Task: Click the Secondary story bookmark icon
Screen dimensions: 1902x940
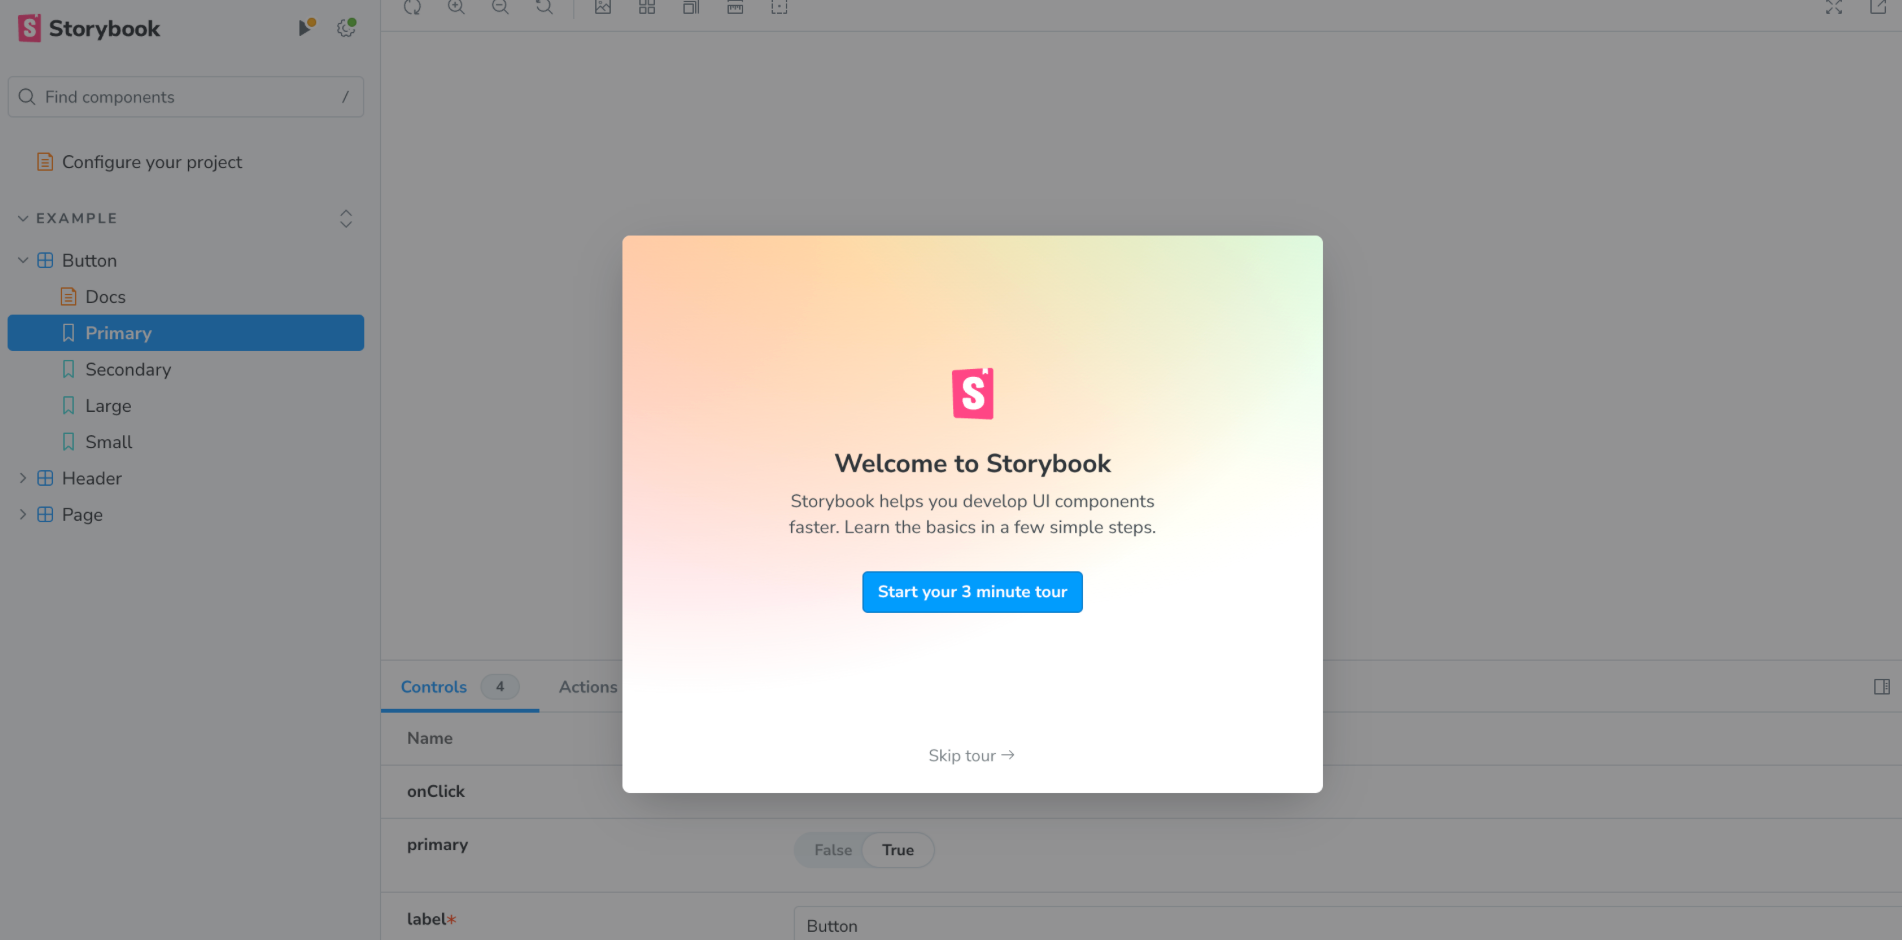Action: pos(68,369)
